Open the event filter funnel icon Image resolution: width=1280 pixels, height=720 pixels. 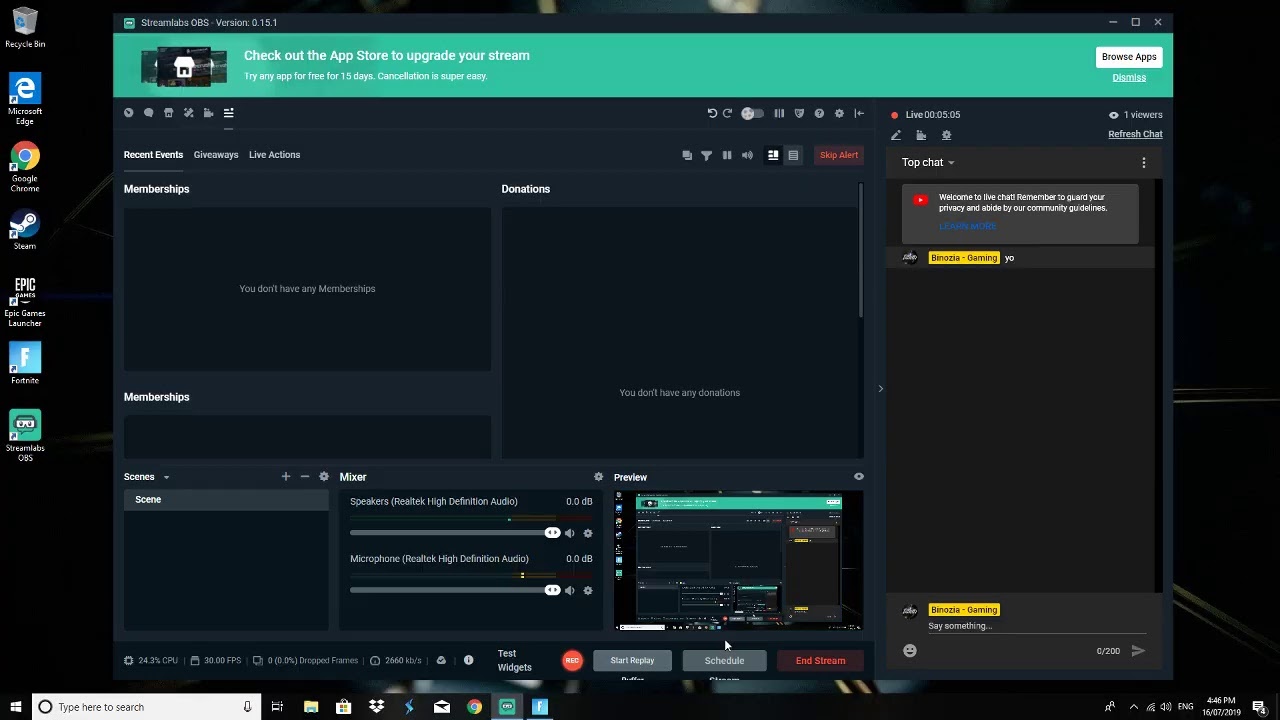point(706,155)
